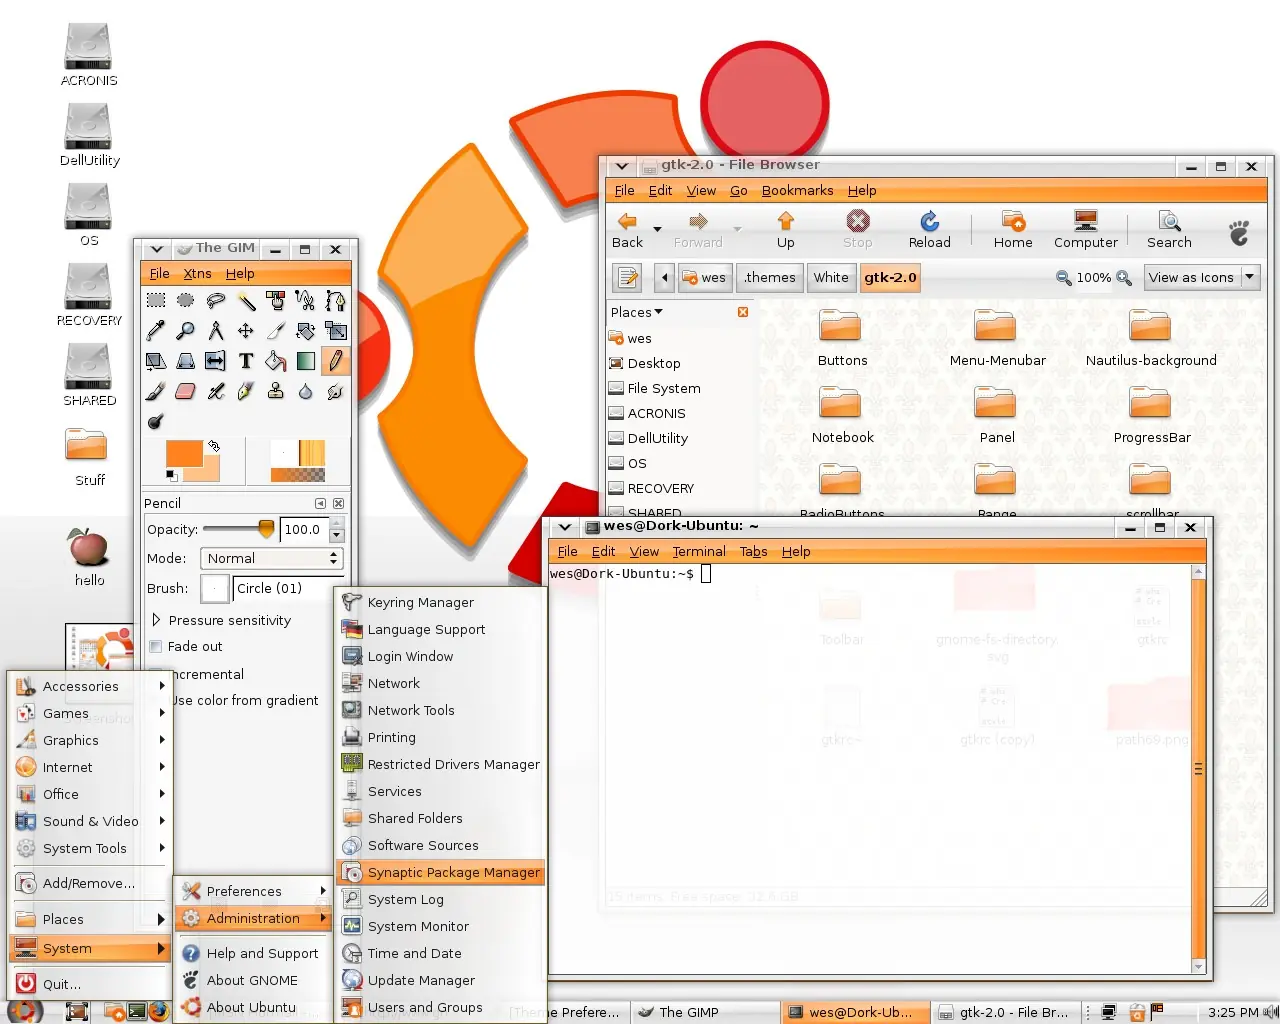The image size is (1280, 1024).
Task: Click Reload in the File Browser toolbar
Action: (930, 230)
